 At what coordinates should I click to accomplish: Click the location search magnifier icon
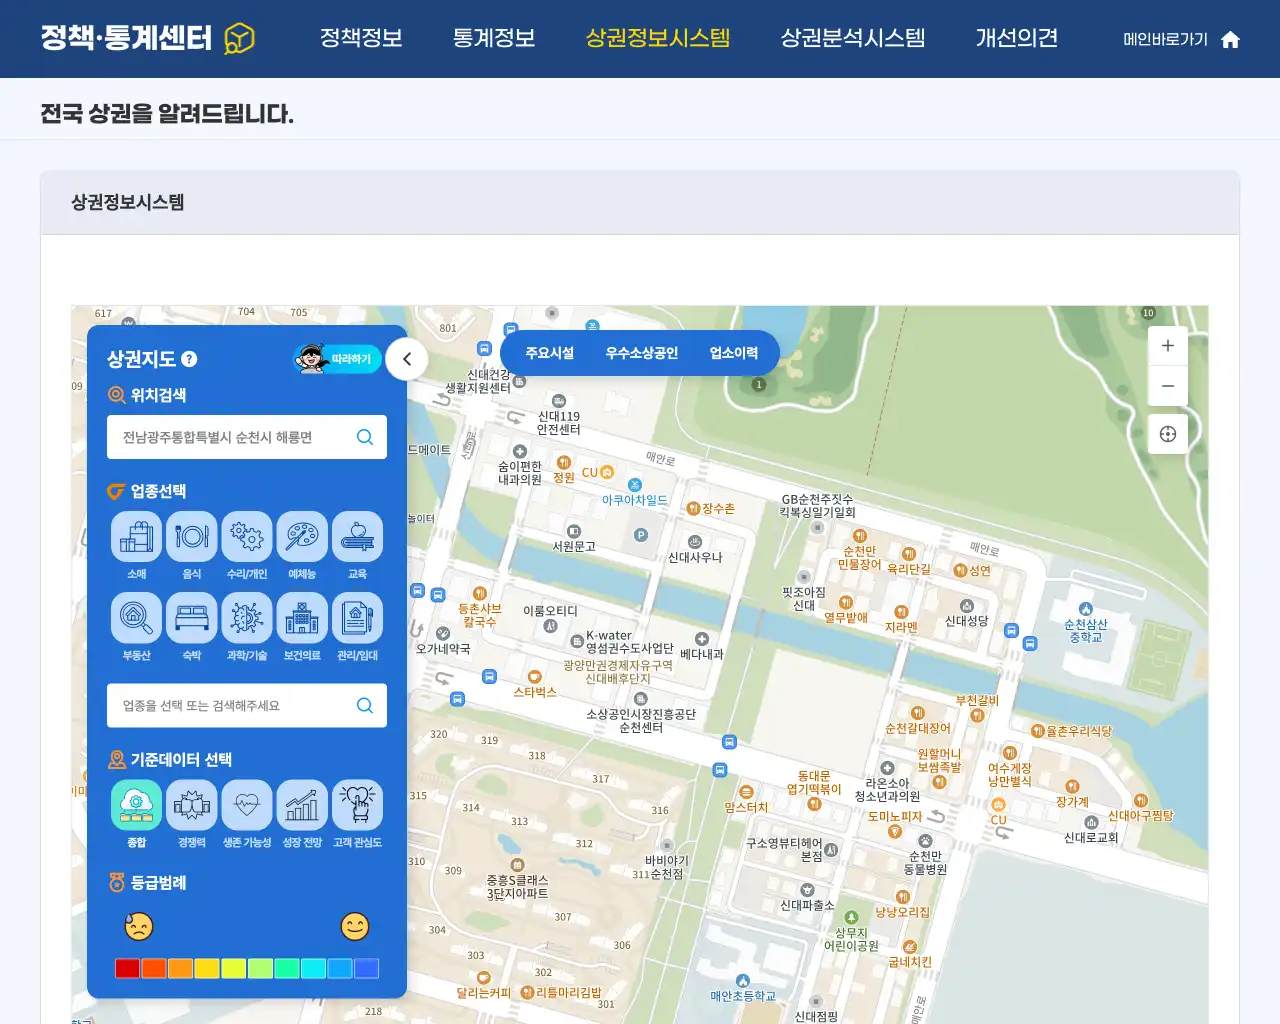point(365,437)
